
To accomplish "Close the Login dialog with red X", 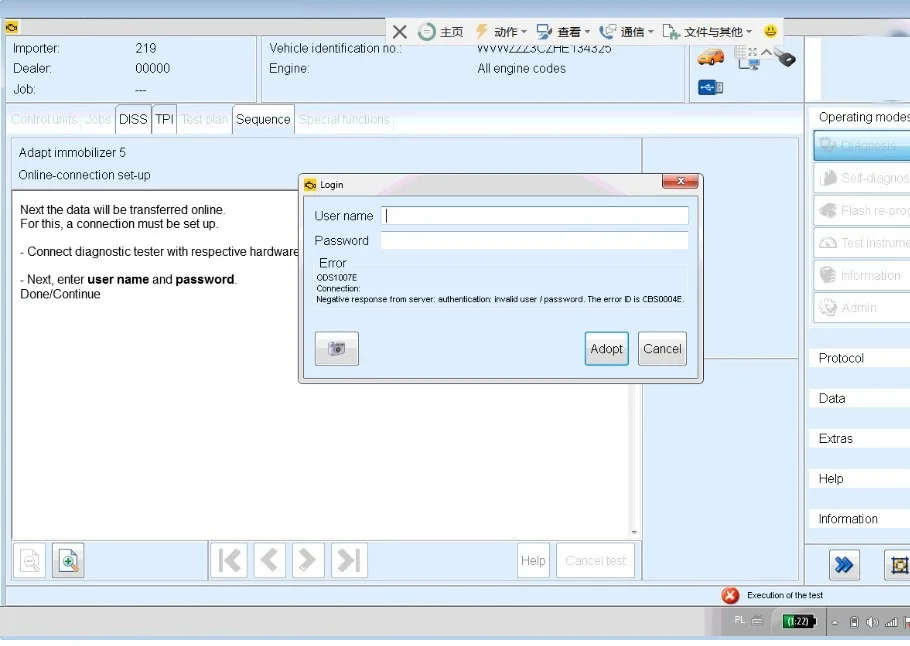I will pyautogui.click(x=680, y=181).
